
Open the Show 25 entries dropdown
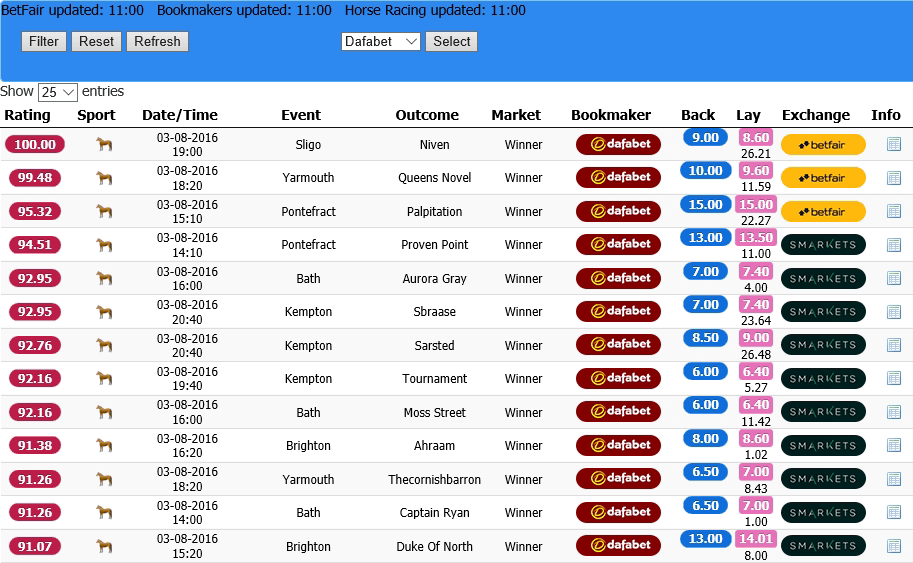tap(58, 92)
